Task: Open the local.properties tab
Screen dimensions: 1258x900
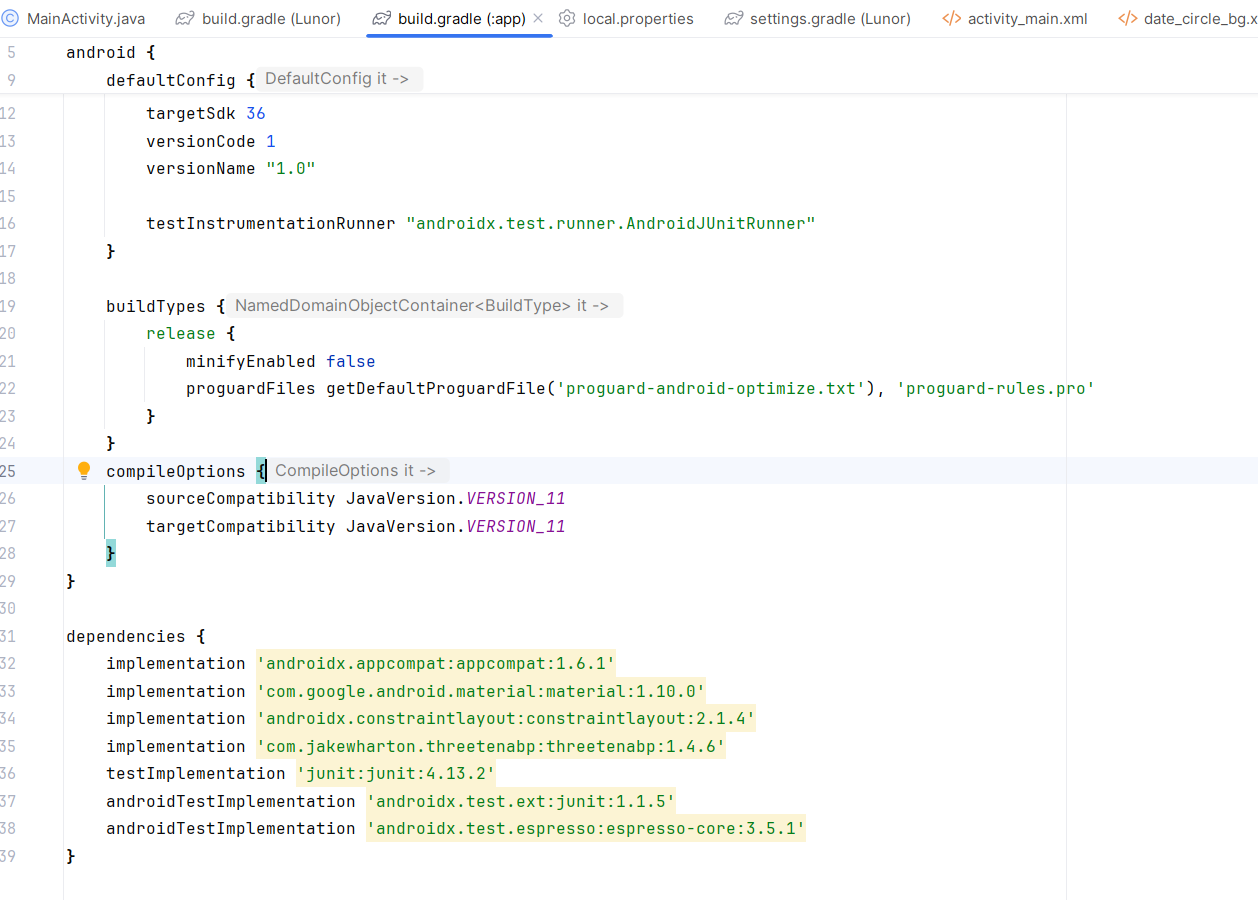Action: tap(638, 19)
